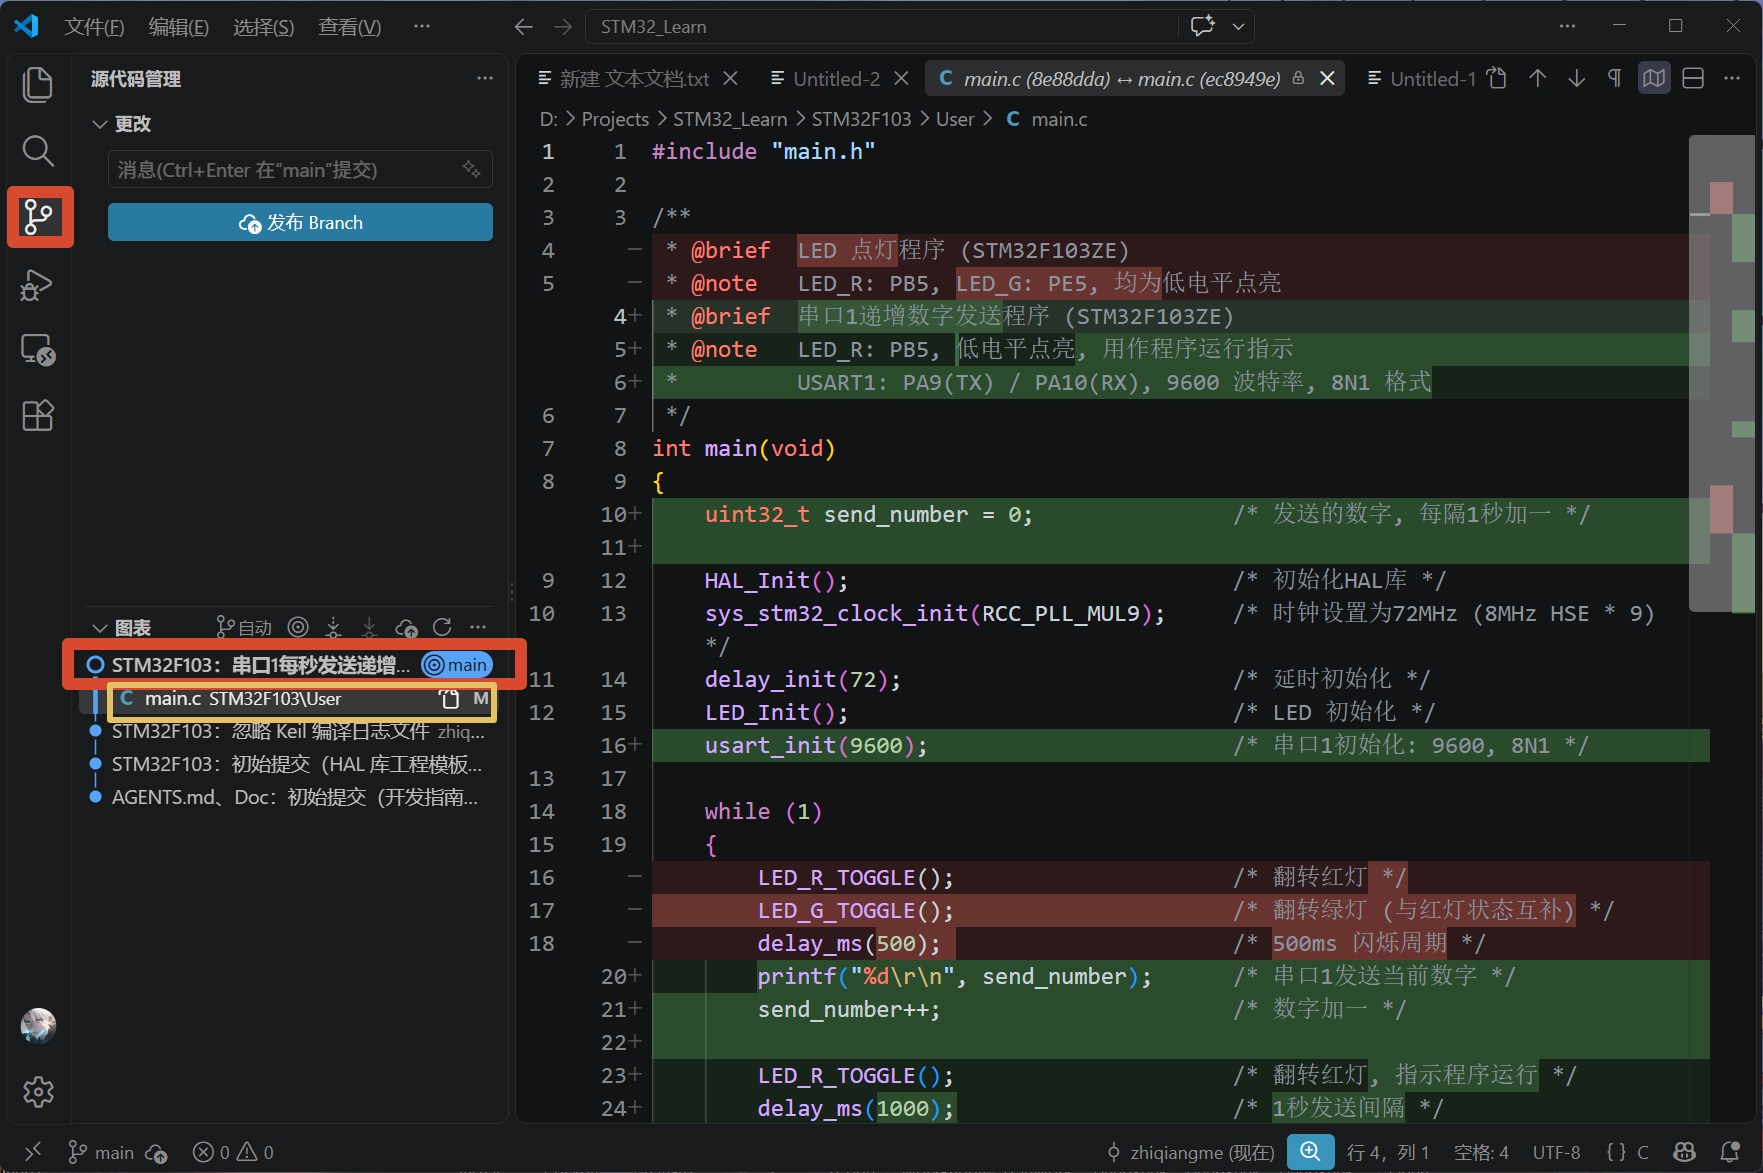Open graph section more actions

coord(478,627)
